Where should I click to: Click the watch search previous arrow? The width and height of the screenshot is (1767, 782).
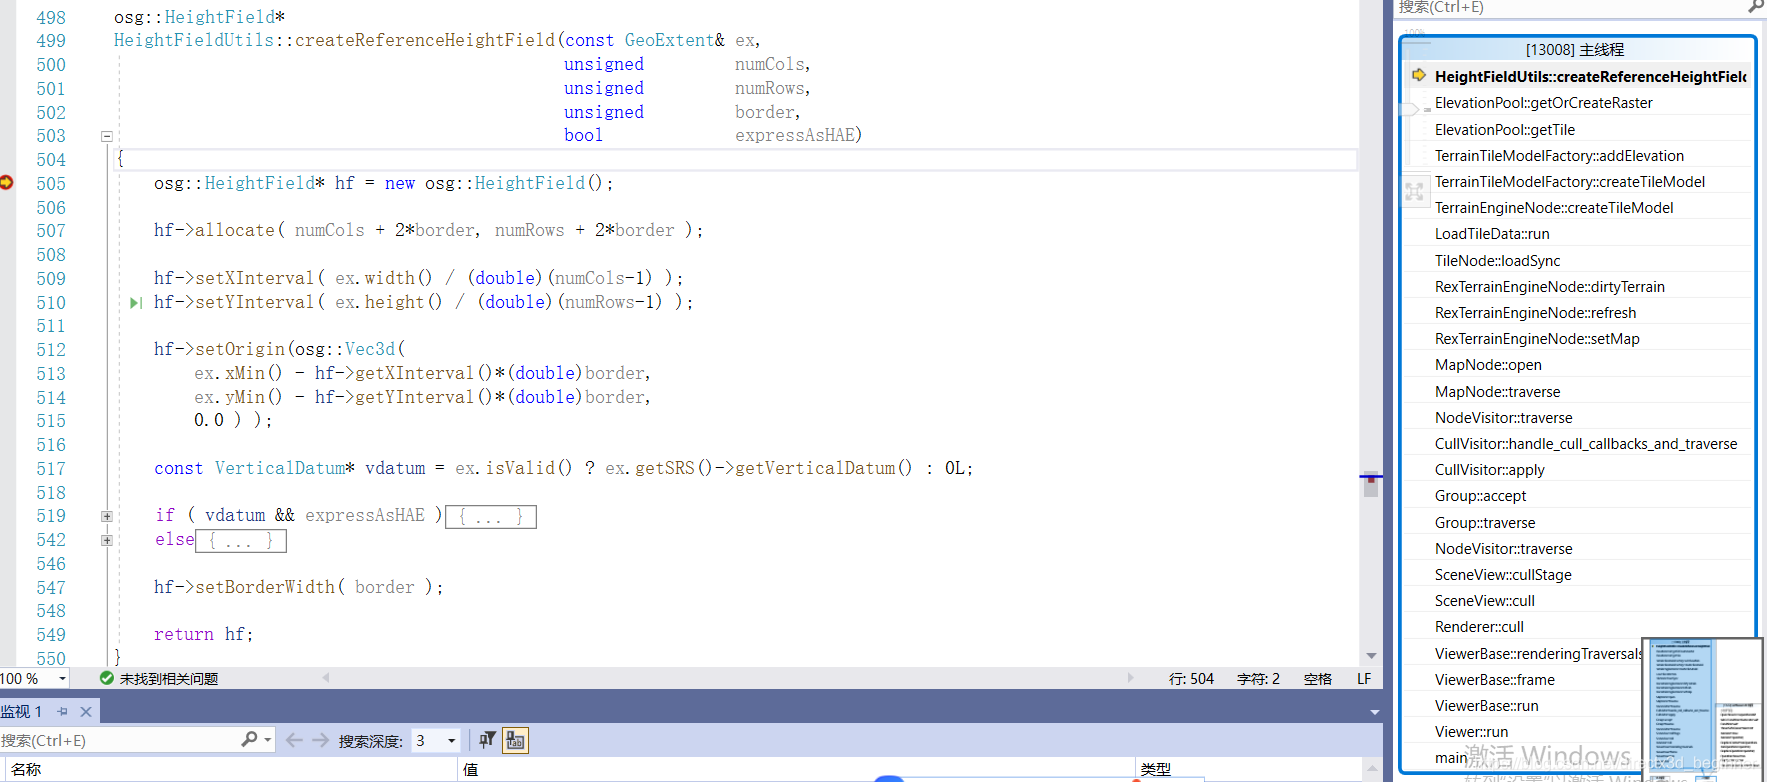pos(294,740)
